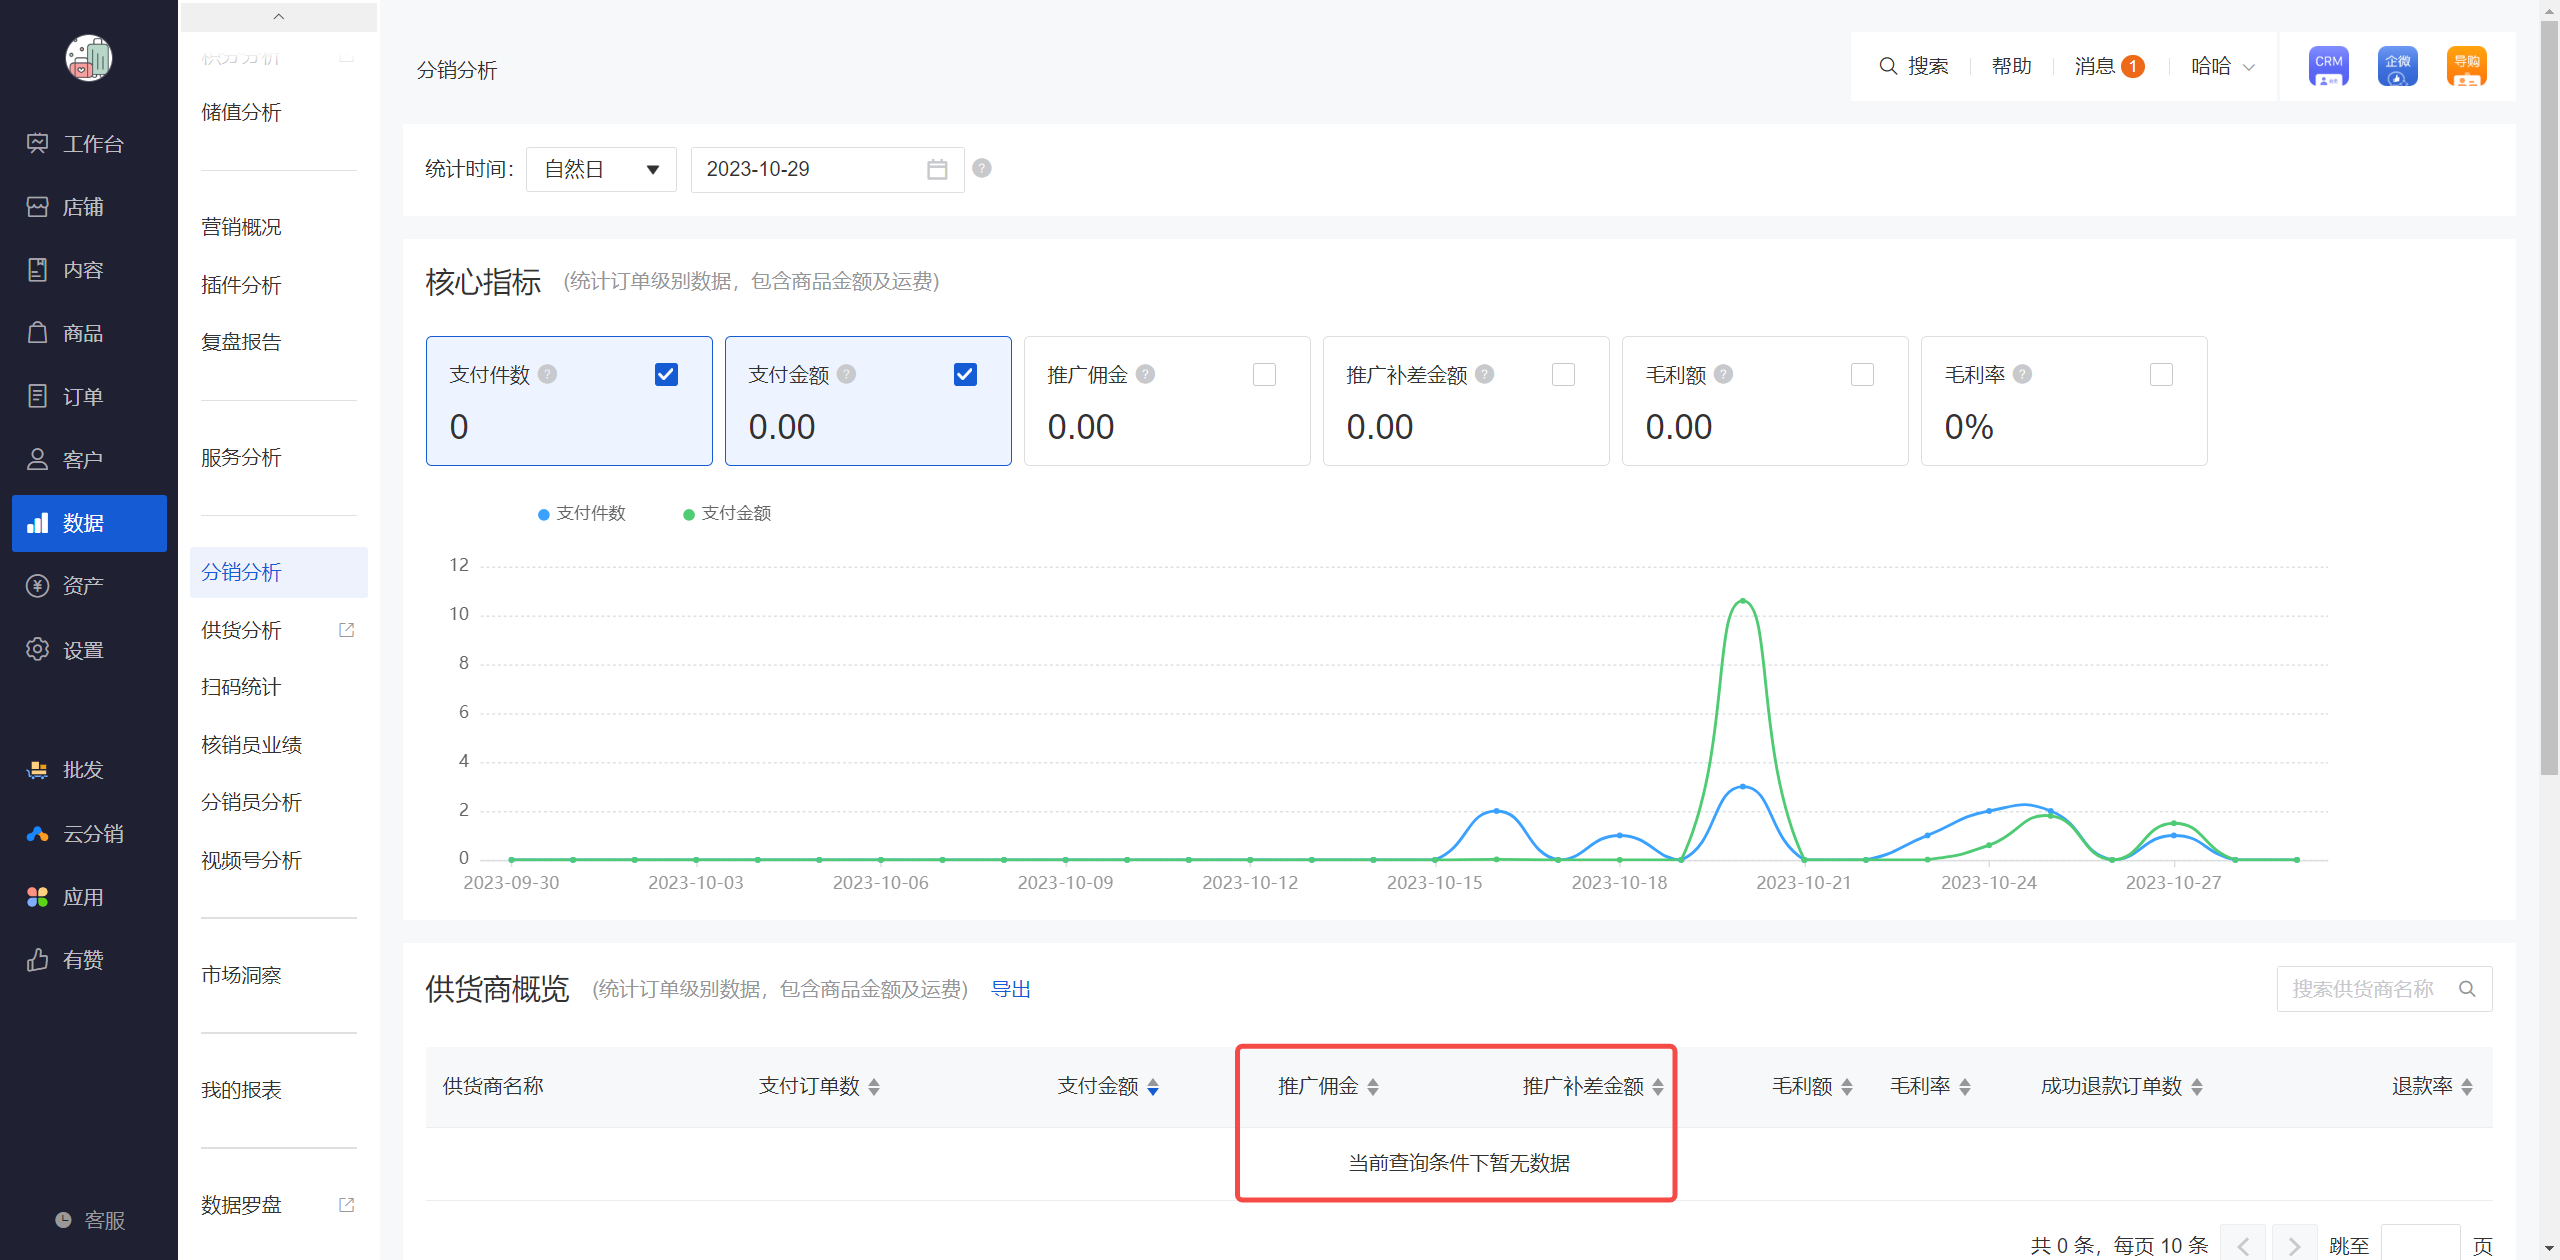2560x1260 pixels.
Task: Click help icon beside 支付件数
Action: click(547, 374)
